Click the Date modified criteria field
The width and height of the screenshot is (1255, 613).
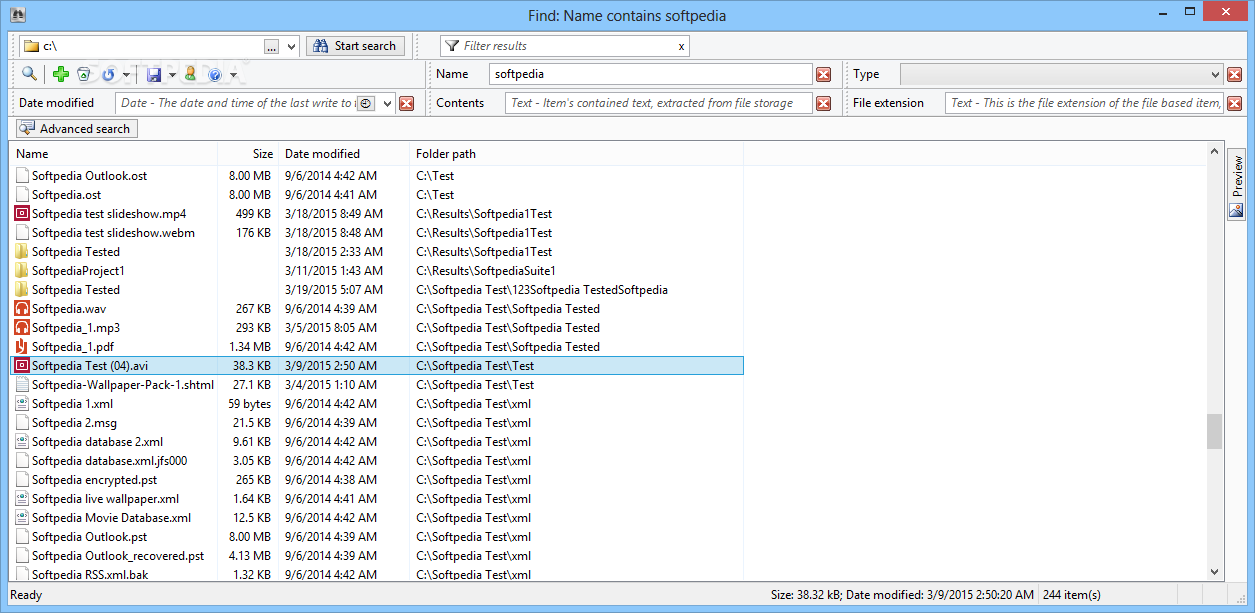(x=236, y=103)
